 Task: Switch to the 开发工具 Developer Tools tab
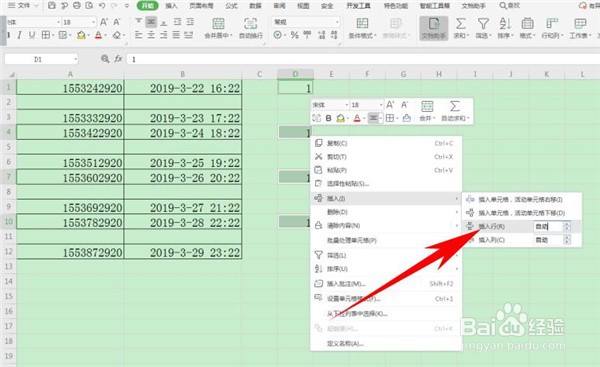point(358,6)
